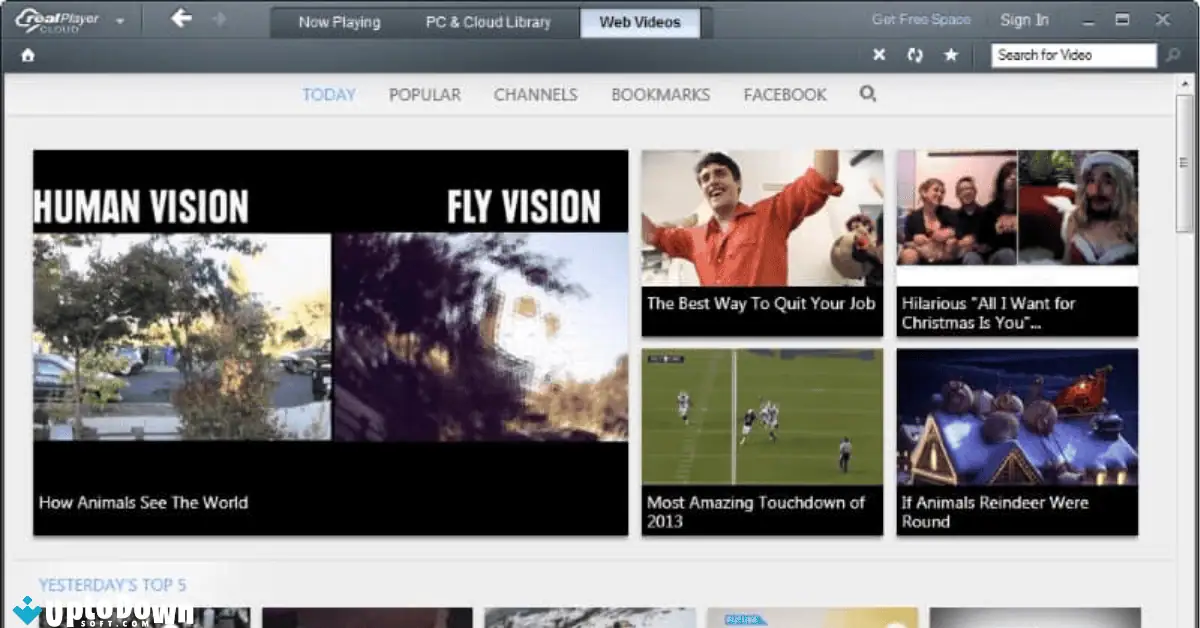
Task: Switch to the Now Playing tab
Action: [339, 22]
